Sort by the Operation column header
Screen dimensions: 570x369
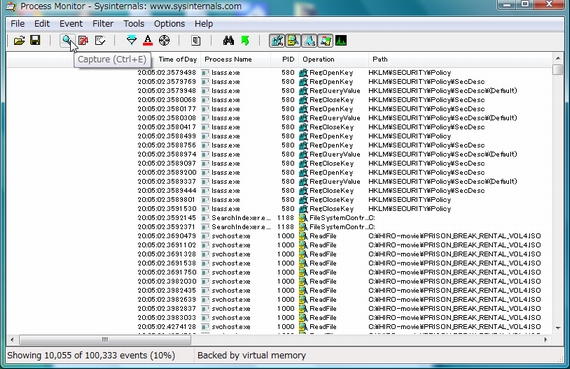click(333, 59)
